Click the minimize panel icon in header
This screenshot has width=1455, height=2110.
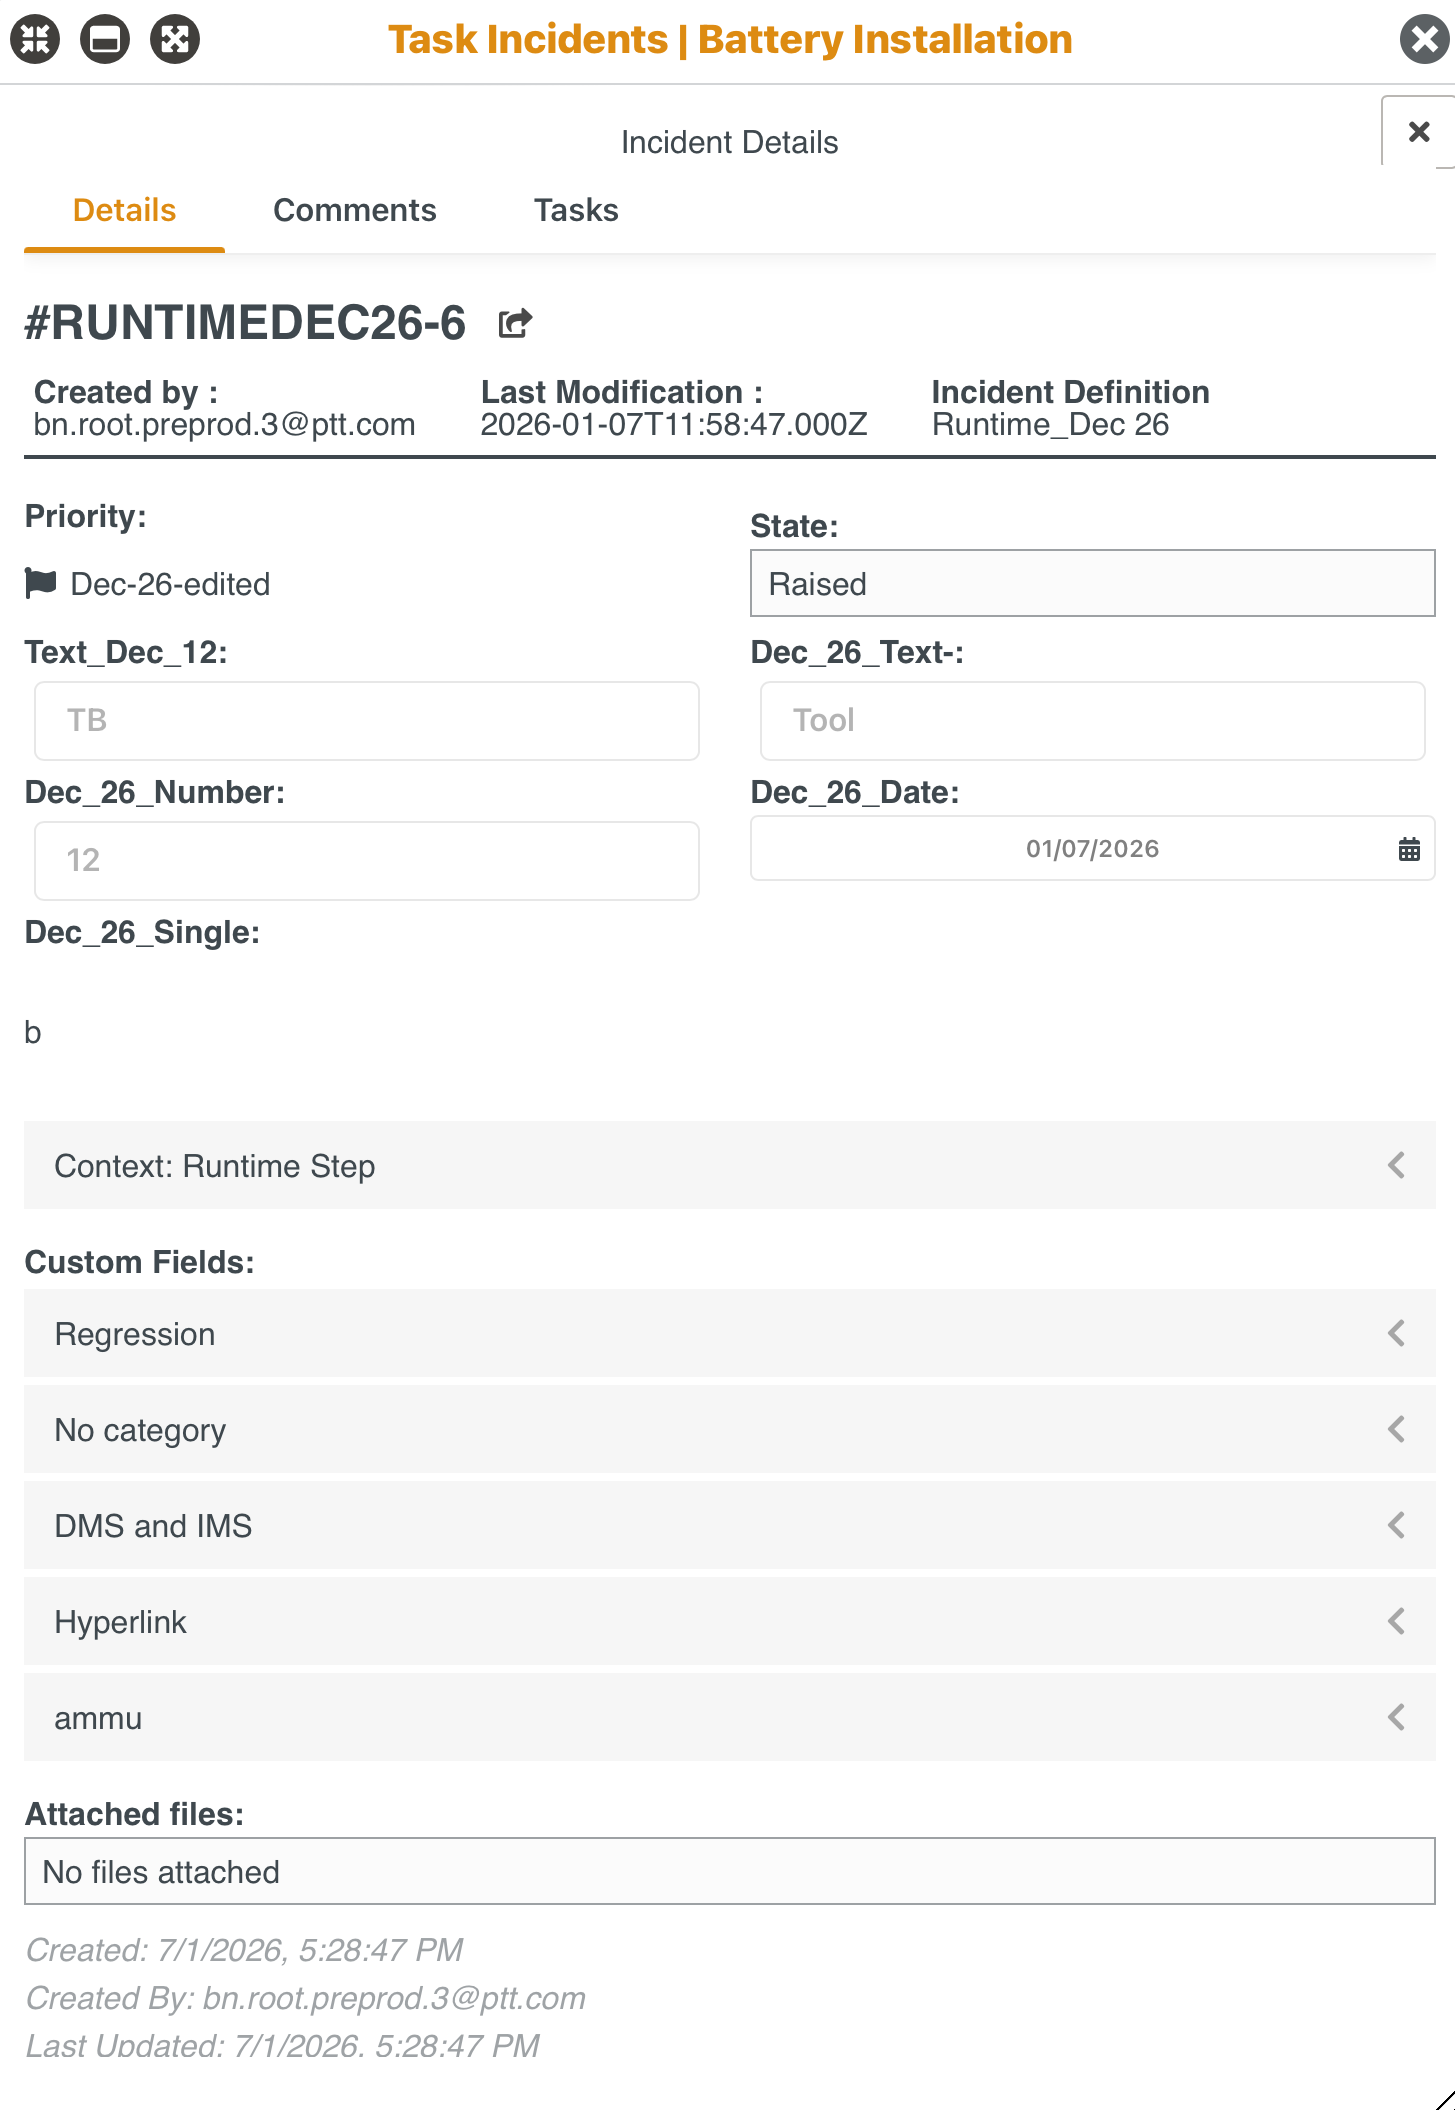pyautogui.click(x=105, y=40)
